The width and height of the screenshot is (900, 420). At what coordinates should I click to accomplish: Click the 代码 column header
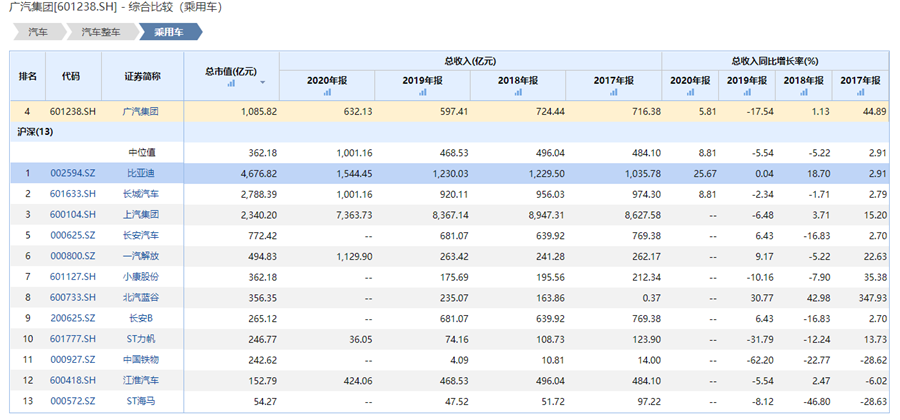[x=73, y=76]
